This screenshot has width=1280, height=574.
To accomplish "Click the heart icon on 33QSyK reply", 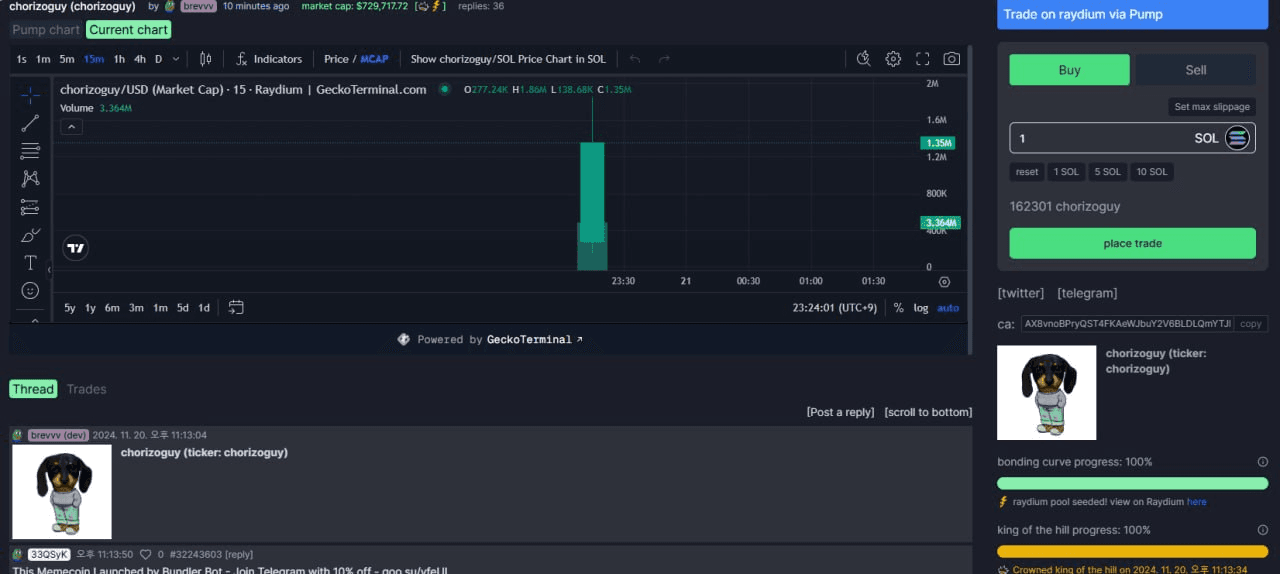I will (145, 554).
